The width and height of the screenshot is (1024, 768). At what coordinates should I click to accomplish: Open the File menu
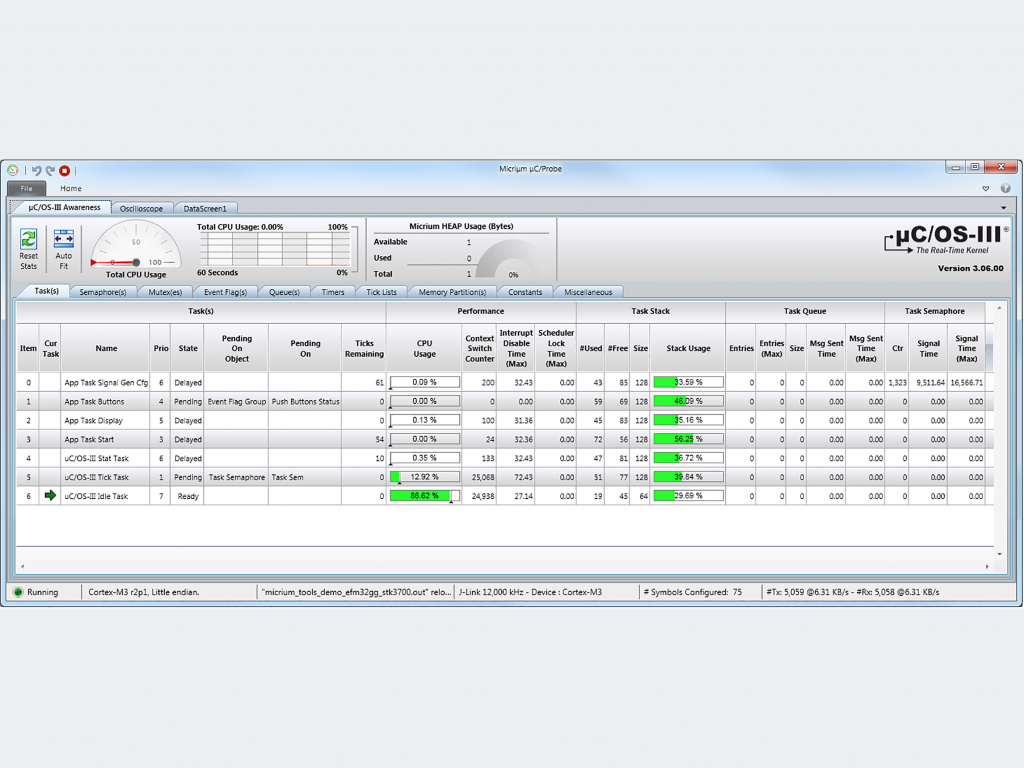pyautogui.click(x=26, y=188)
